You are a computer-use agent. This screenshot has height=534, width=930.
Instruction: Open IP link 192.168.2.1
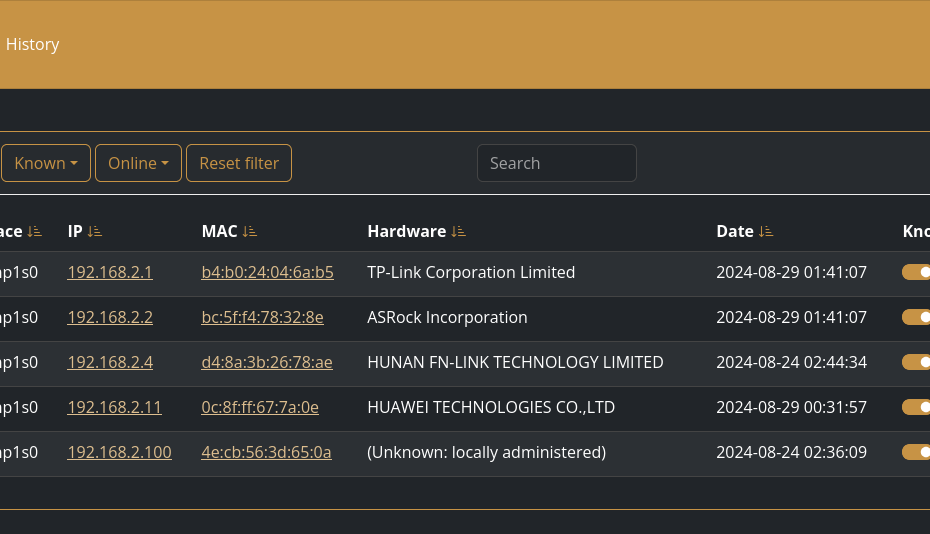tap(110, 272)
